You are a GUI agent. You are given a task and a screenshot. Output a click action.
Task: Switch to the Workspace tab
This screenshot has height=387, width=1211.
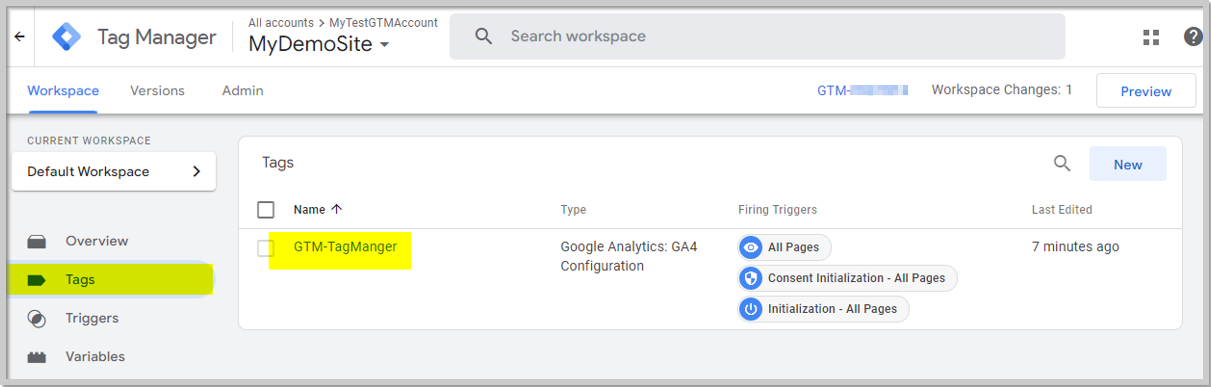(63, 90)
